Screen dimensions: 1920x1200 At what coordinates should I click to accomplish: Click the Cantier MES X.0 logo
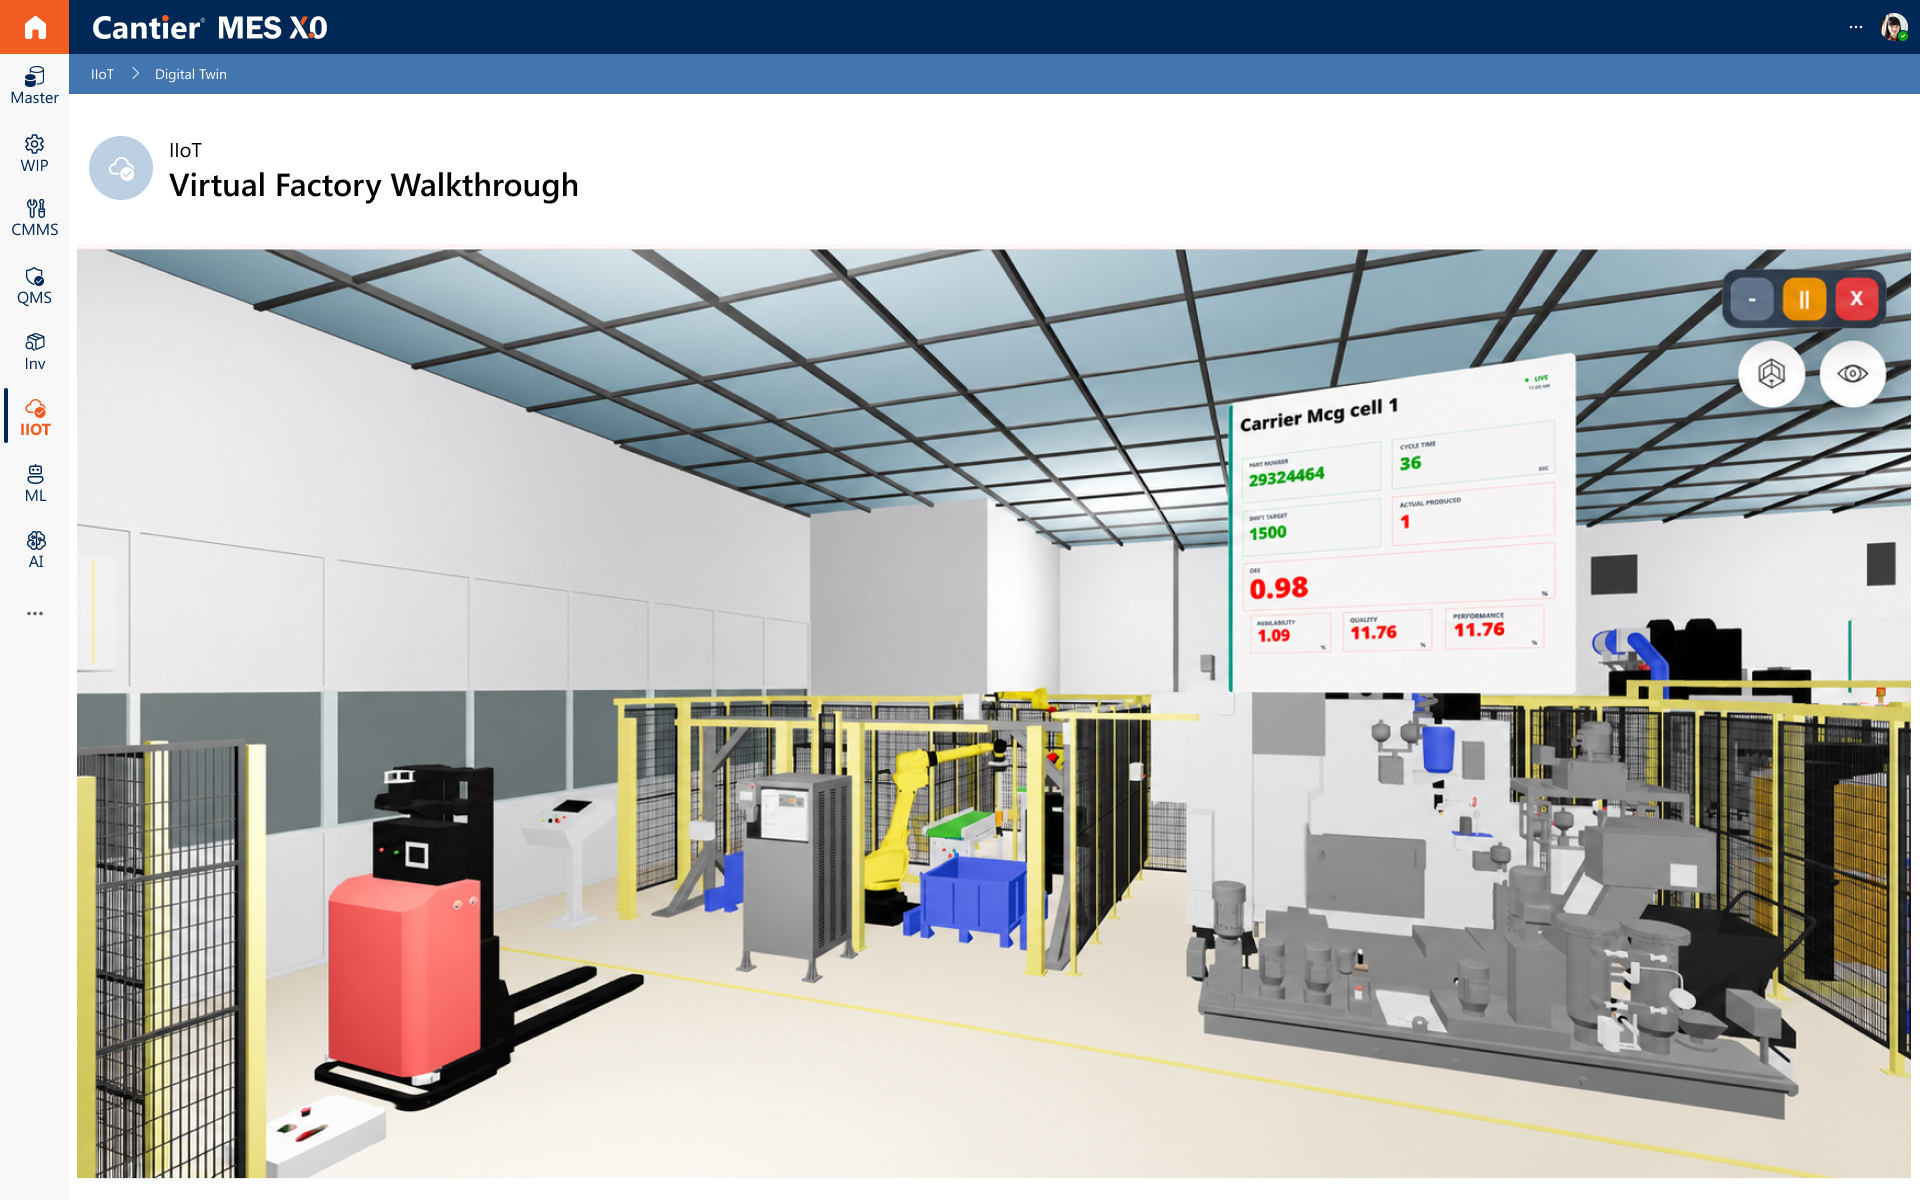pos(210,27)
